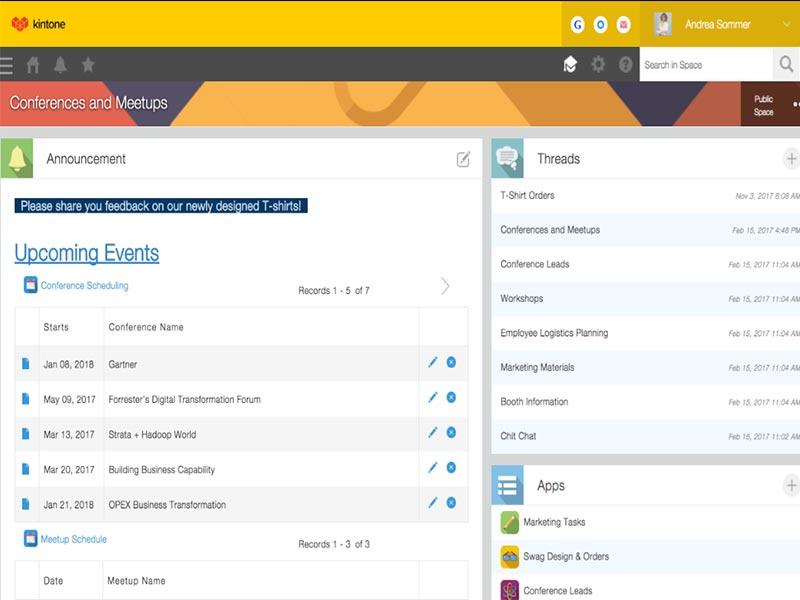Expand the Andrea Sommer profile menu
The height and width of the screenshot is (600, 800).
[718, 23]
